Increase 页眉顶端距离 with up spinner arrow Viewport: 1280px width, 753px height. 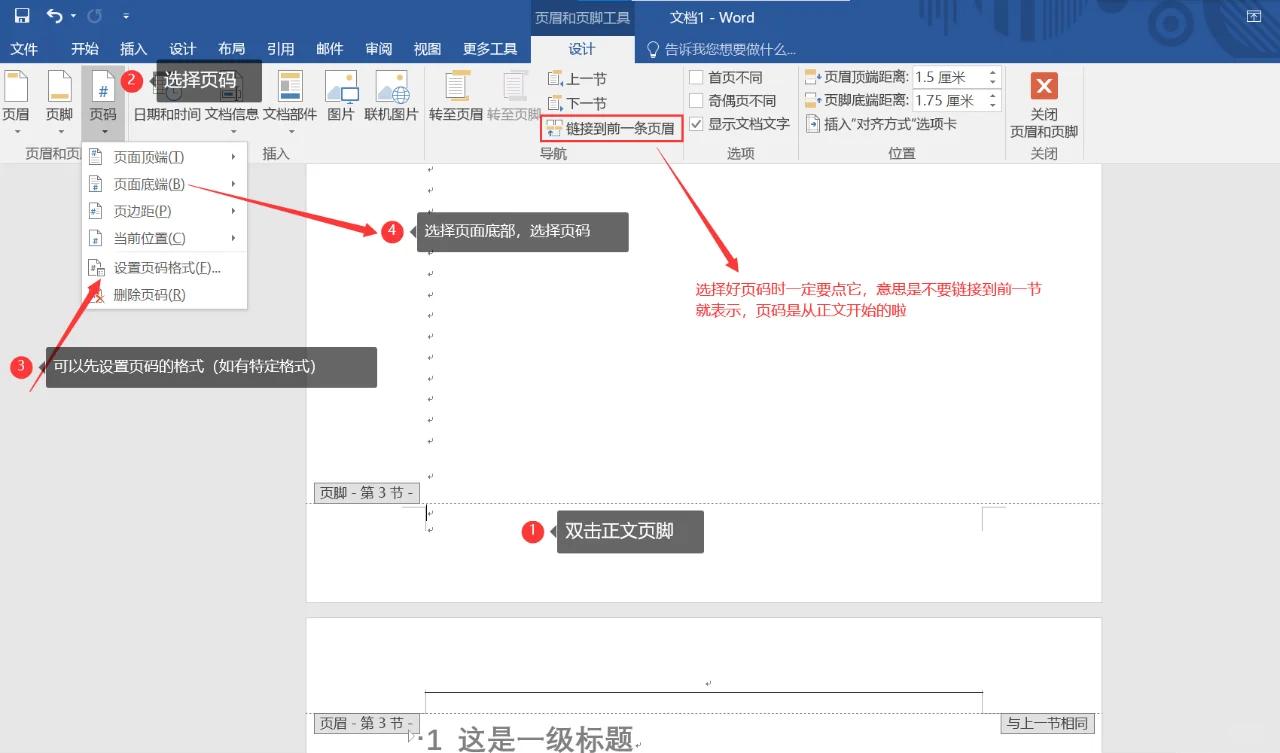(993, 72)
